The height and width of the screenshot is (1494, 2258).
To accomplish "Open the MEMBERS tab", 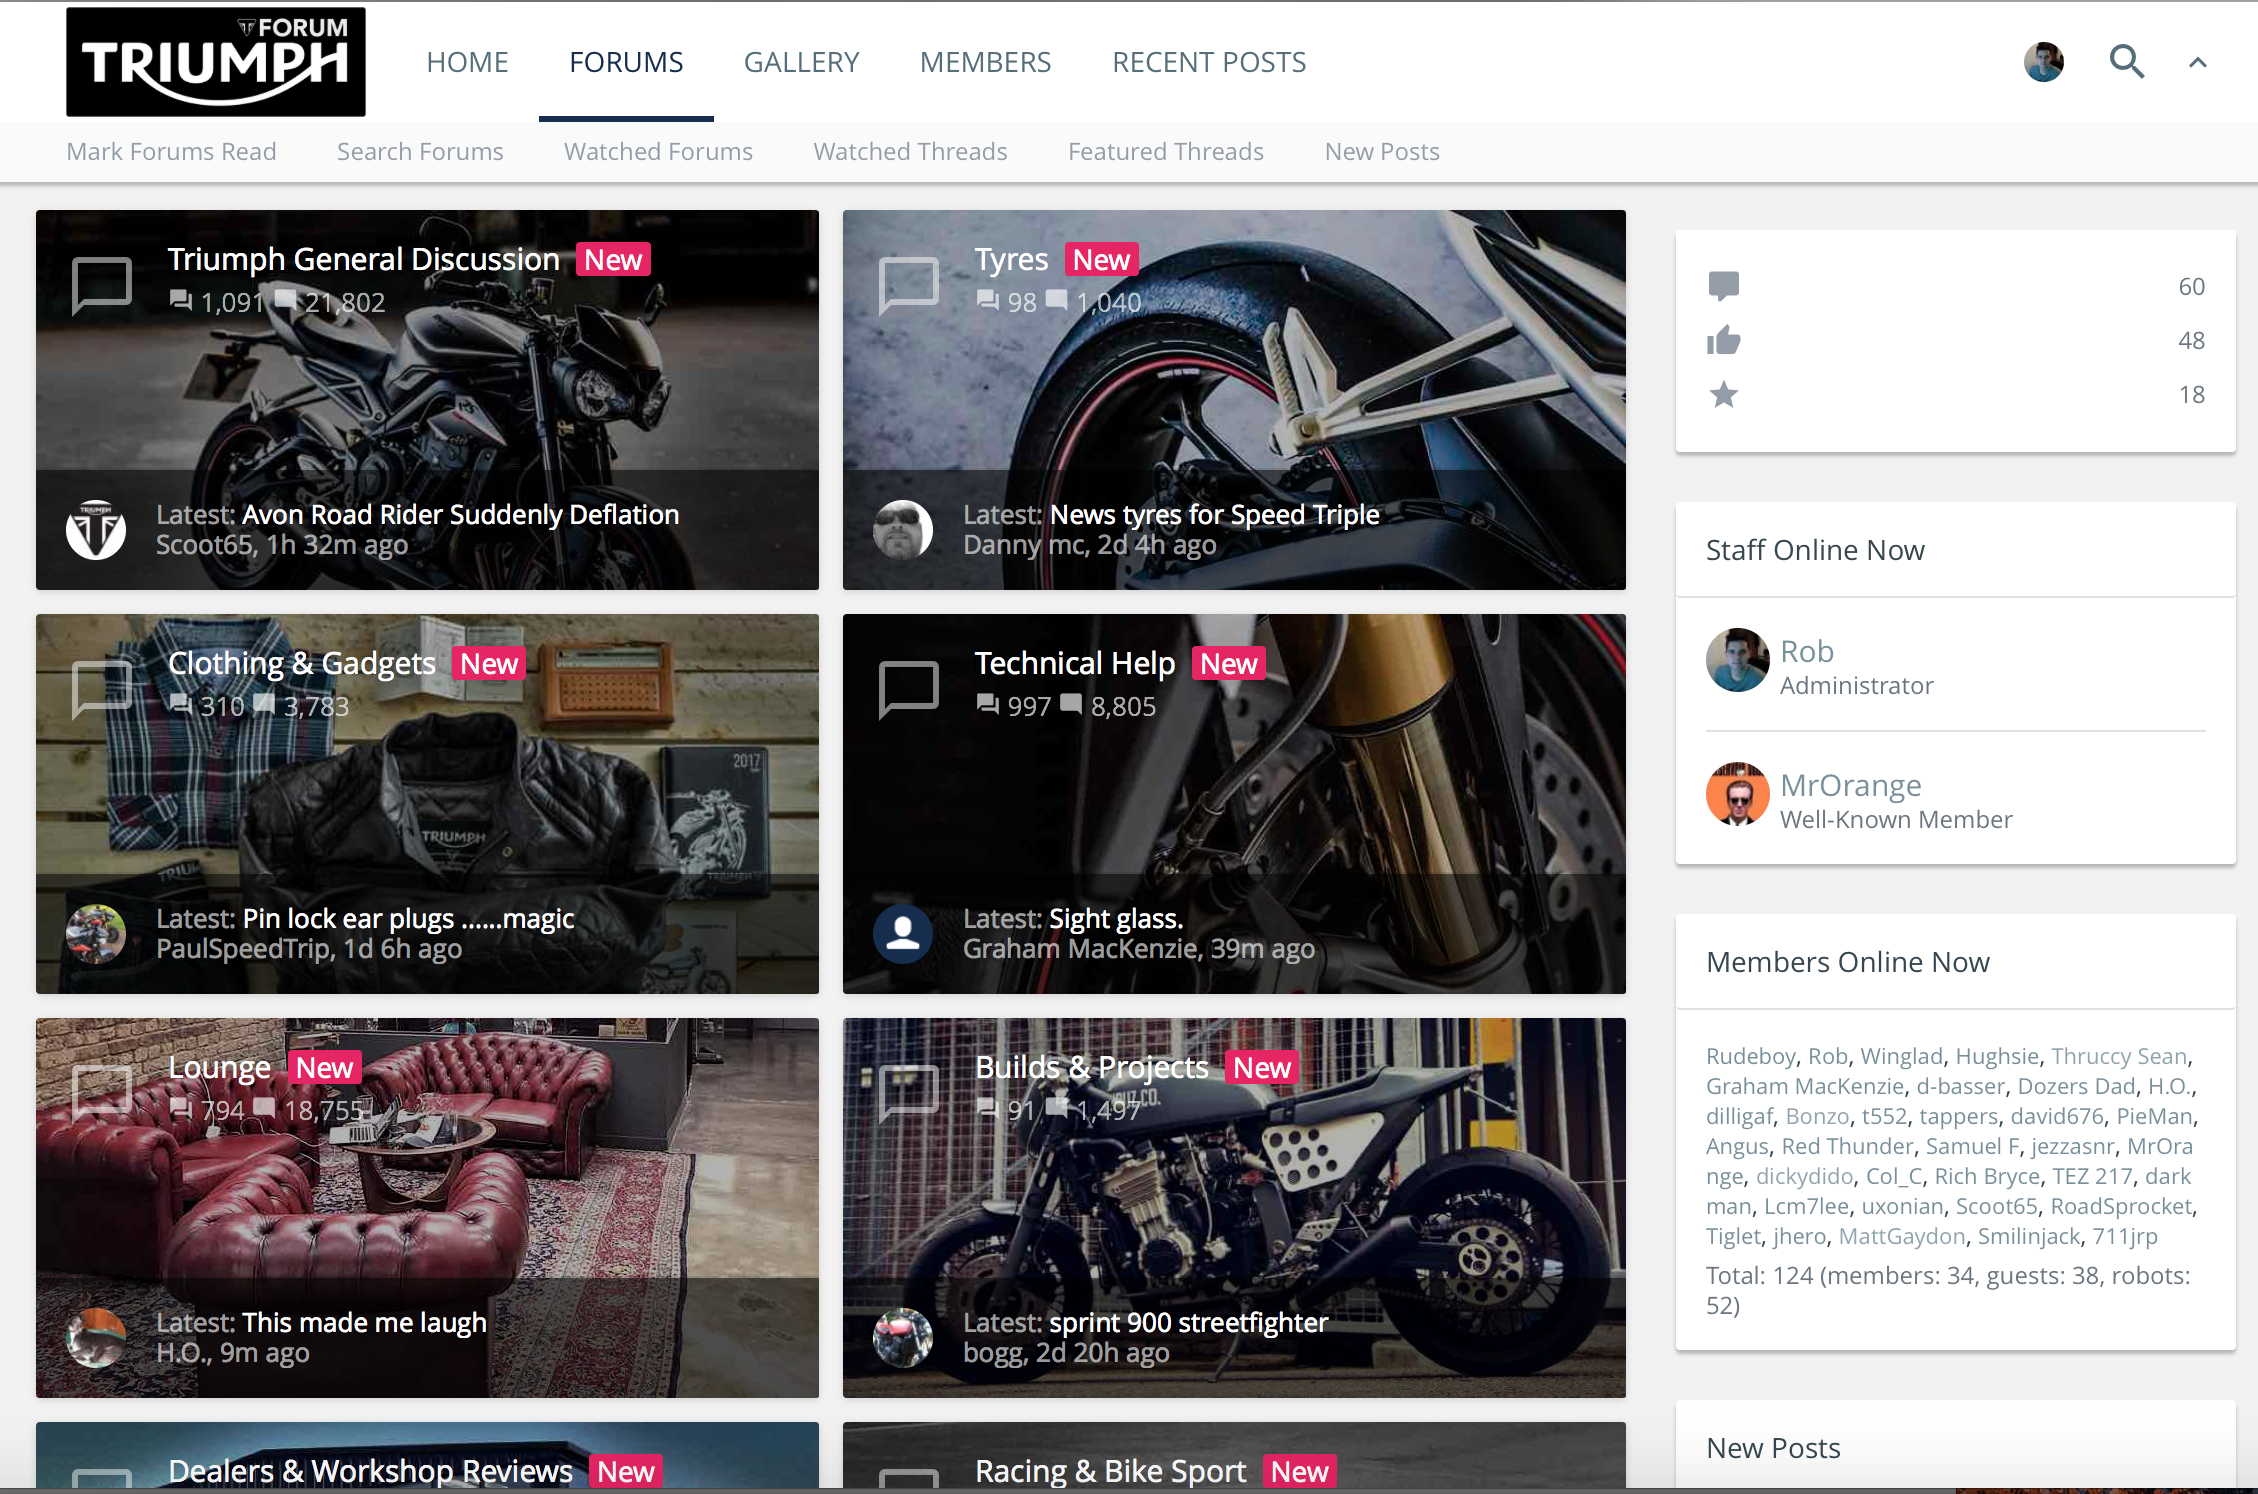I will (985, 62).
